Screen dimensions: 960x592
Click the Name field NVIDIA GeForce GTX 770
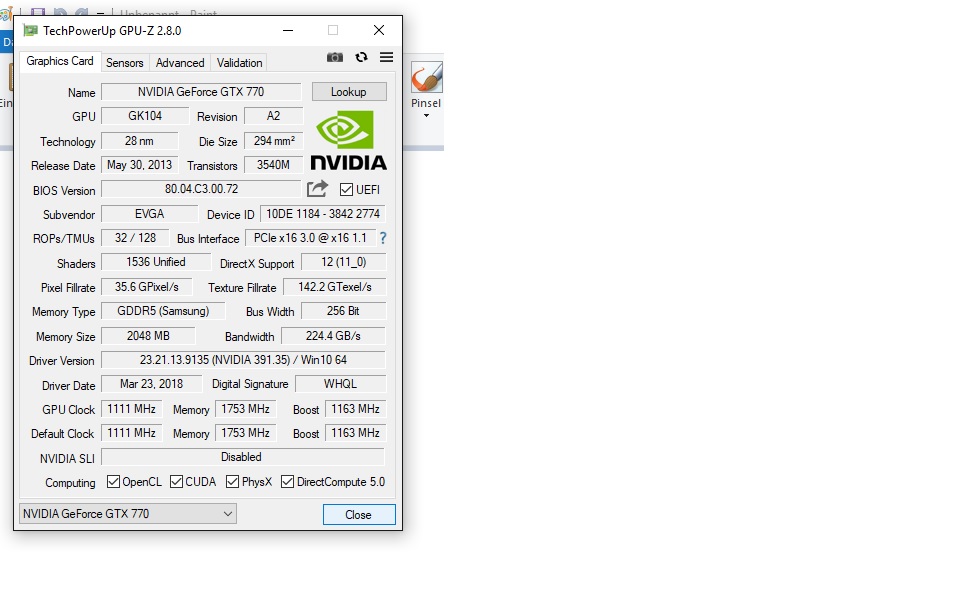[x=201, y=92]
